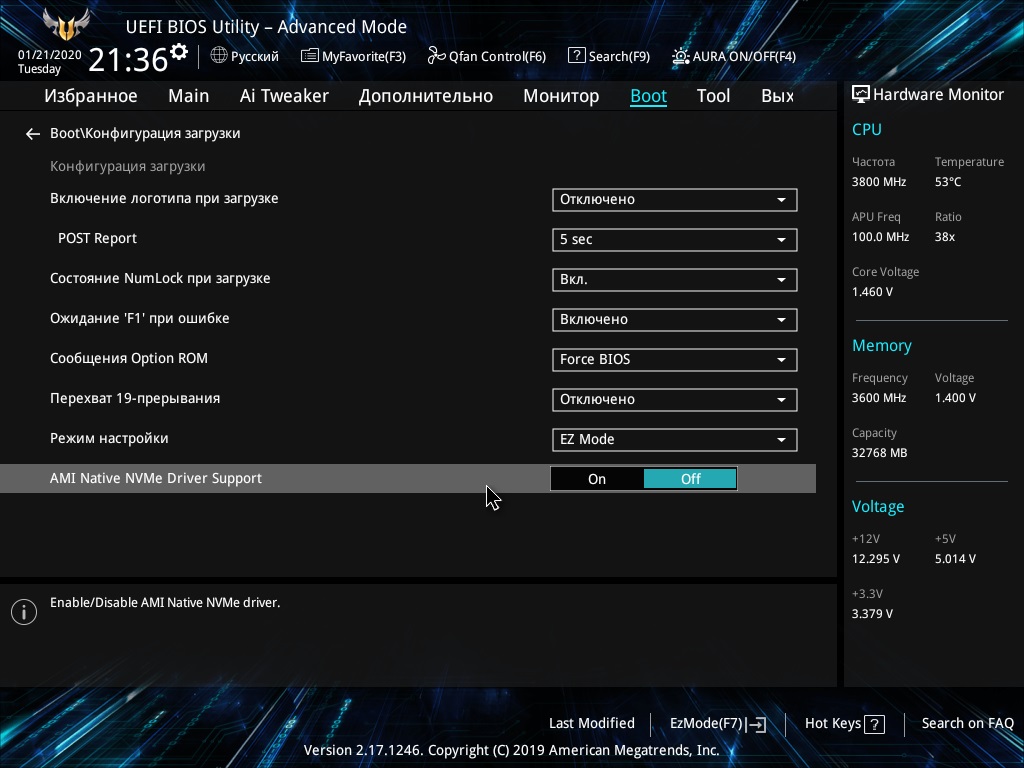Screen dimensions: 1024x768
Task: Open the Tool tab
Action: (713, 96)
